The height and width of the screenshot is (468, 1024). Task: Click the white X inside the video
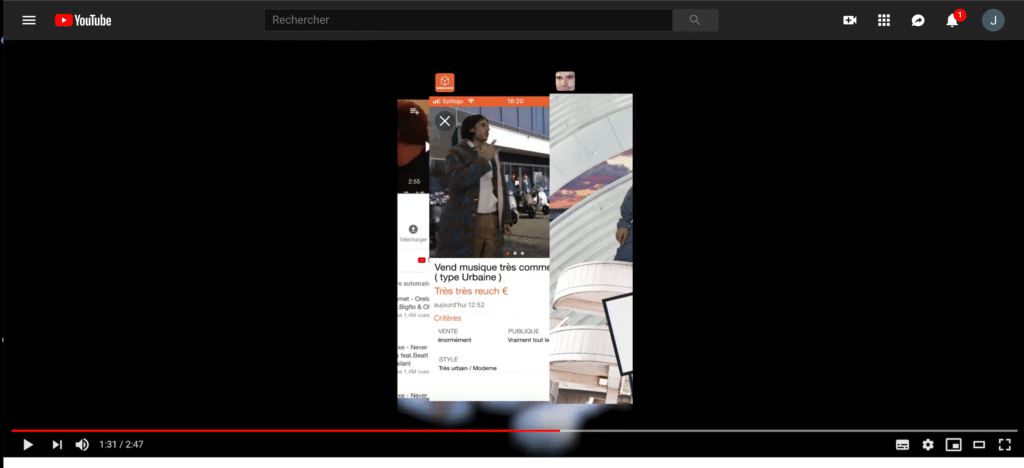(445, 121)
